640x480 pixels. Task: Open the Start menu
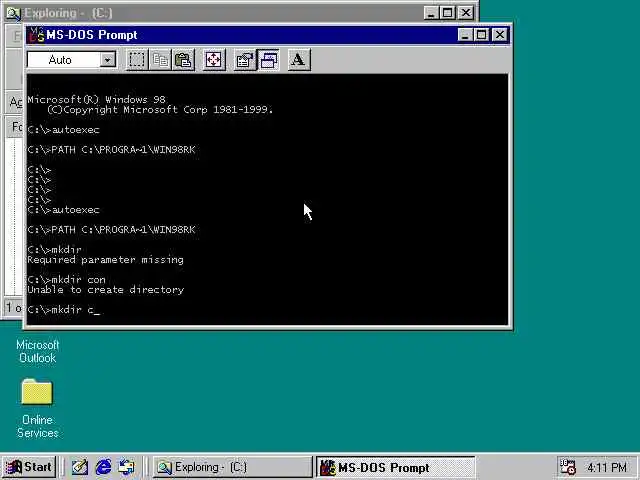pos(29,467)
